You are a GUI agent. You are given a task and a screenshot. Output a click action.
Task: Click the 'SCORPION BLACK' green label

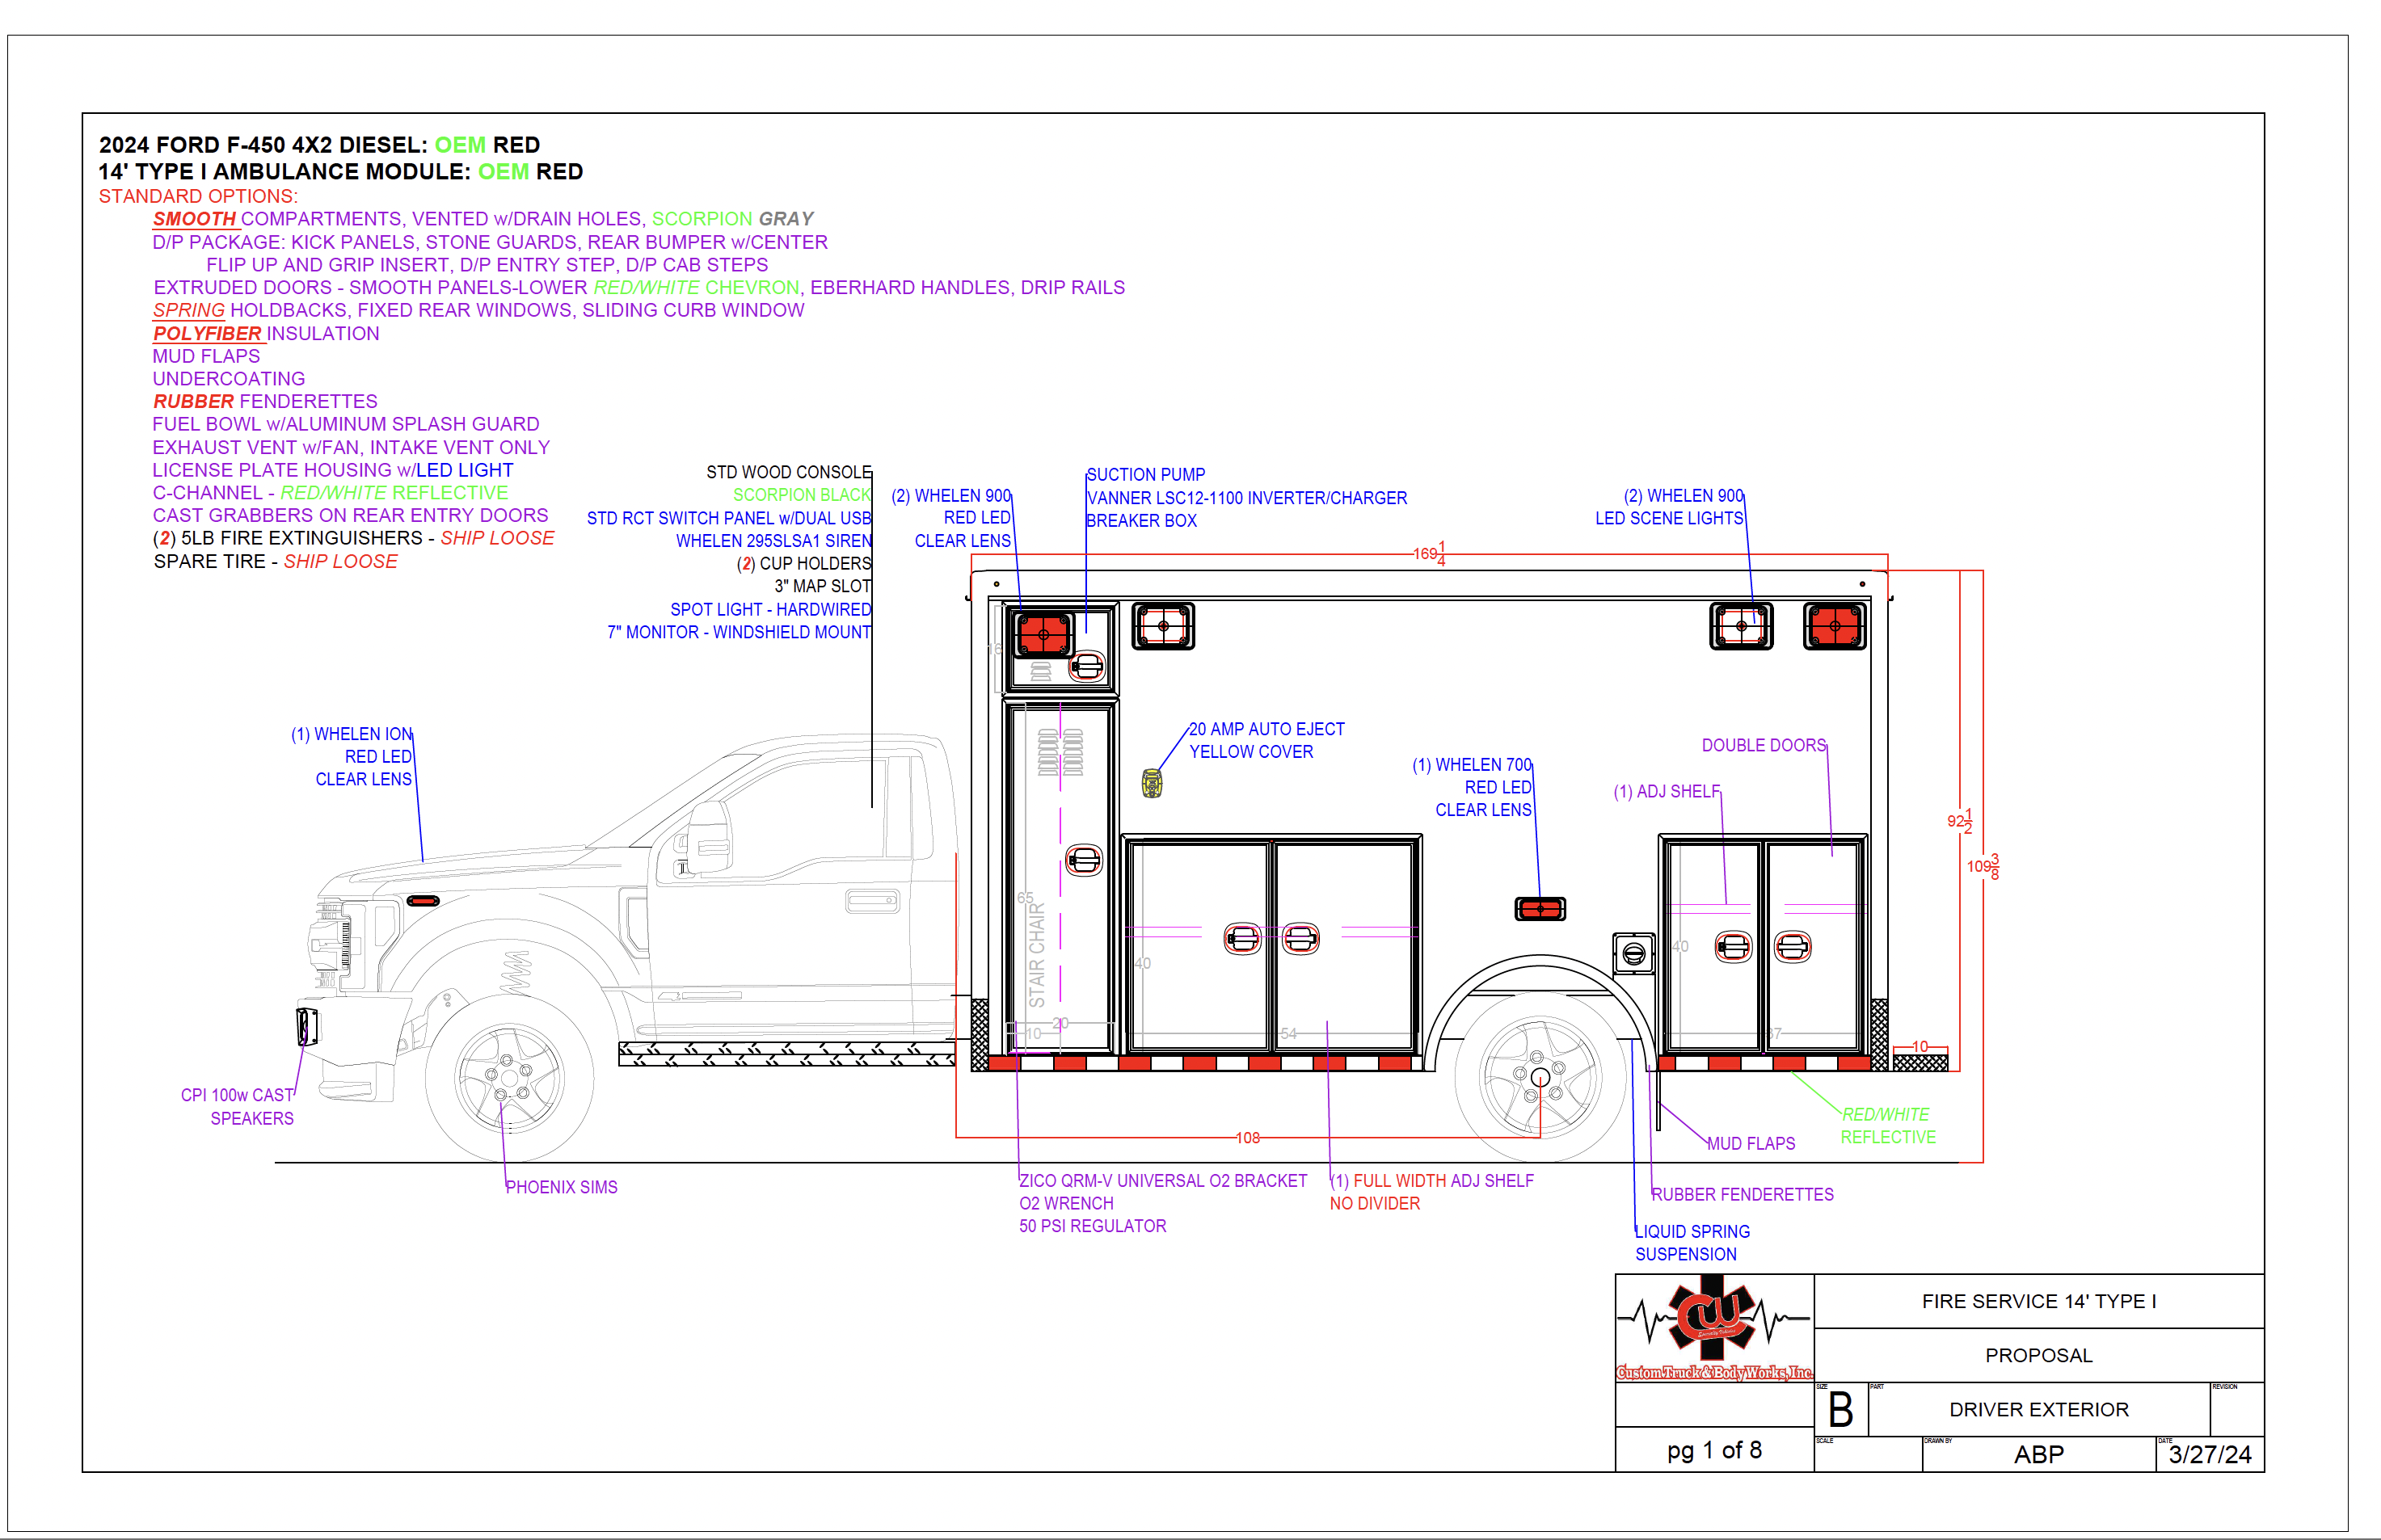[x=802, y=495]
